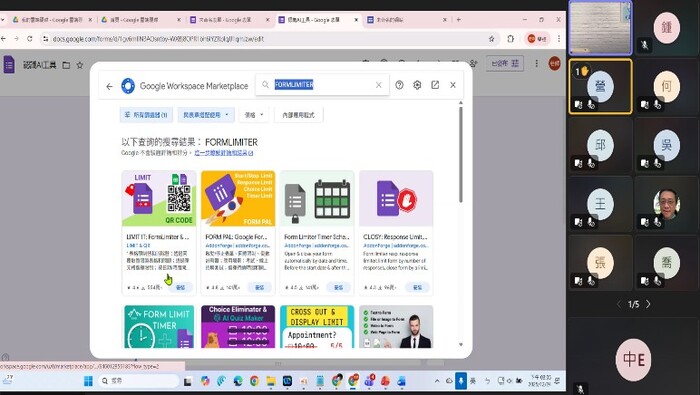Clear the FORMLIMITER search with the X

click(379, 85)
